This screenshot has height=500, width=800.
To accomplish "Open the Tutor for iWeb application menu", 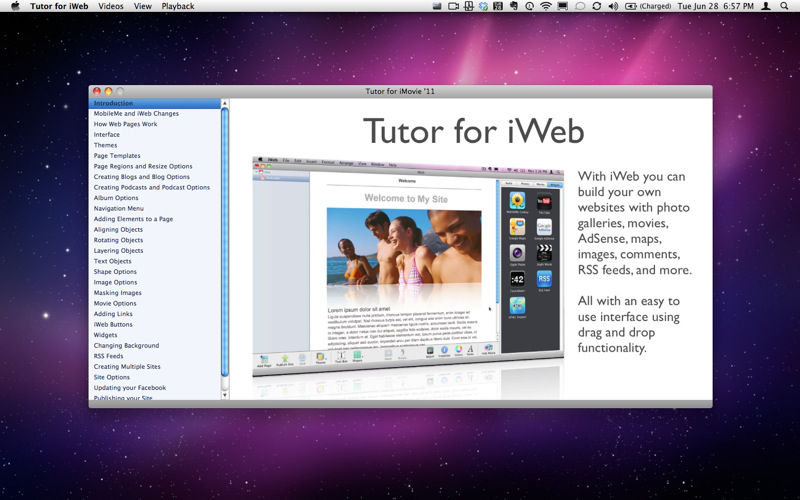I will [59, 6].
